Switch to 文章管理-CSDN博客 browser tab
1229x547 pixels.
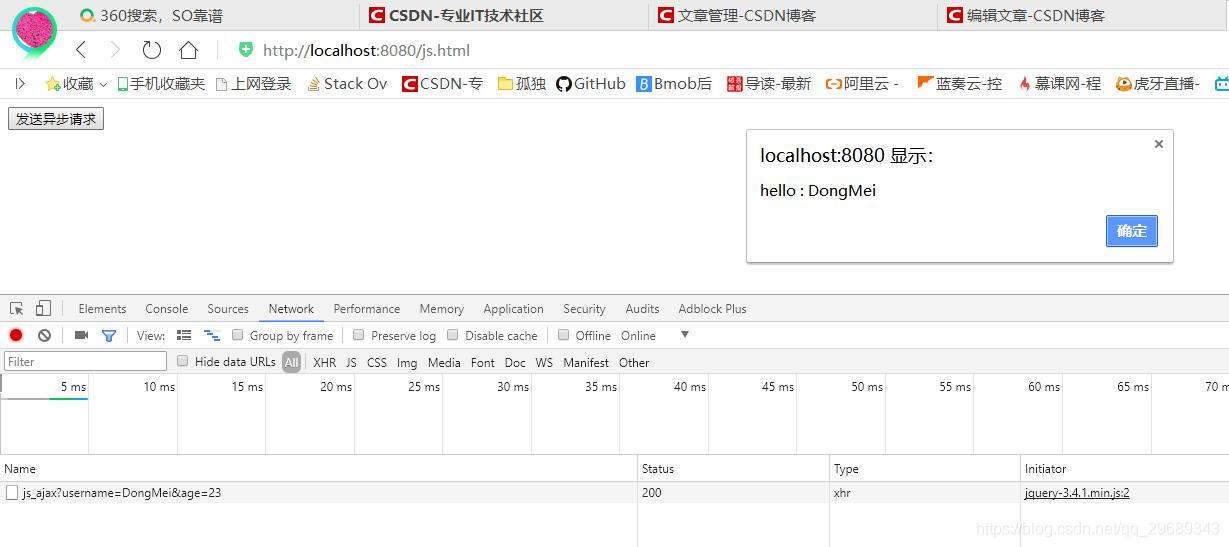coord(794,16)
